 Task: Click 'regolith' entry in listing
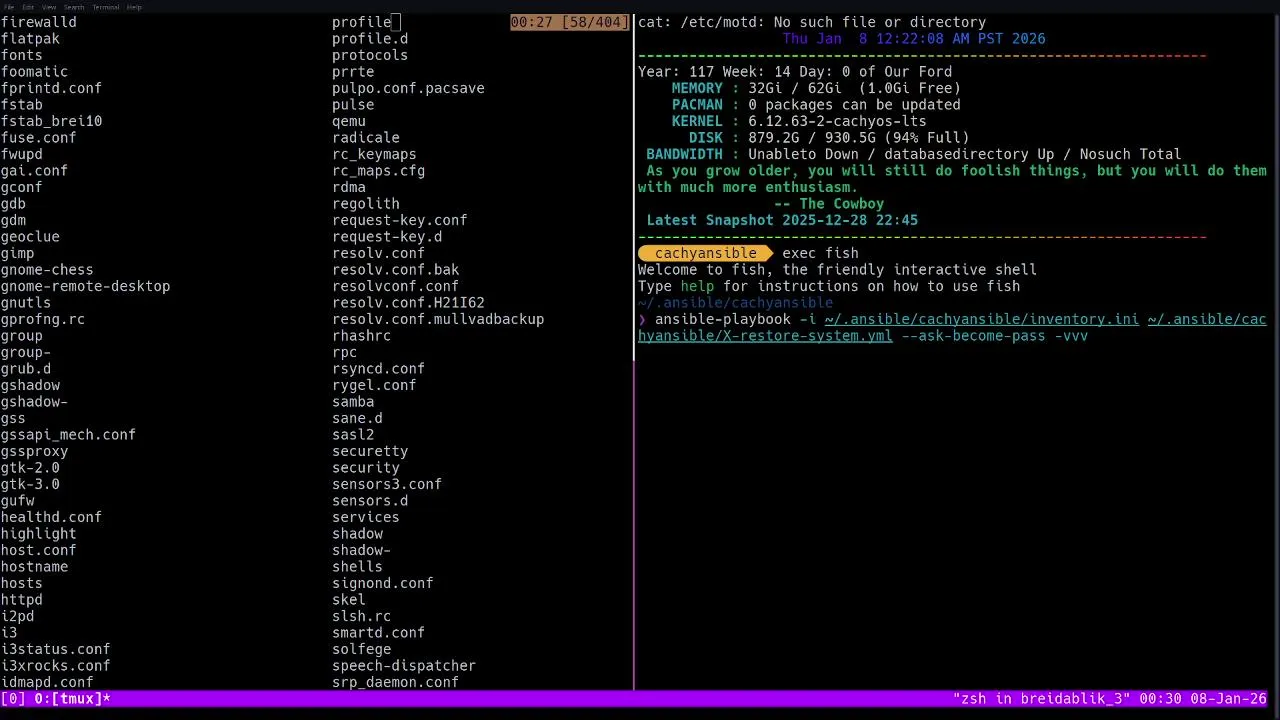pos(366,204)
